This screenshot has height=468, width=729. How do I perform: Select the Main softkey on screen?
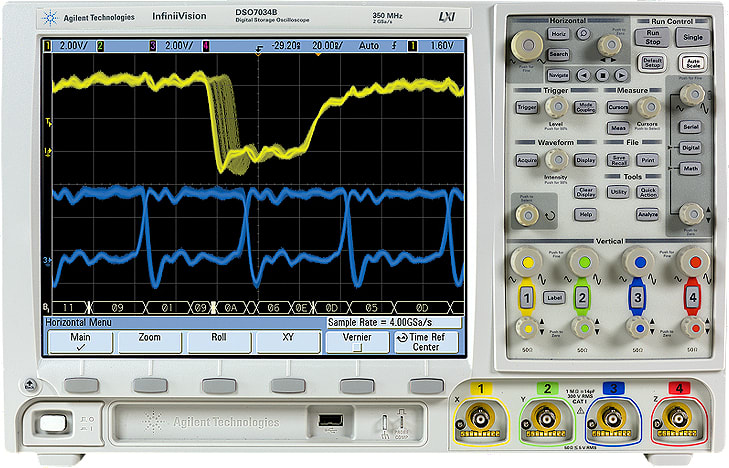pos(80,342)
